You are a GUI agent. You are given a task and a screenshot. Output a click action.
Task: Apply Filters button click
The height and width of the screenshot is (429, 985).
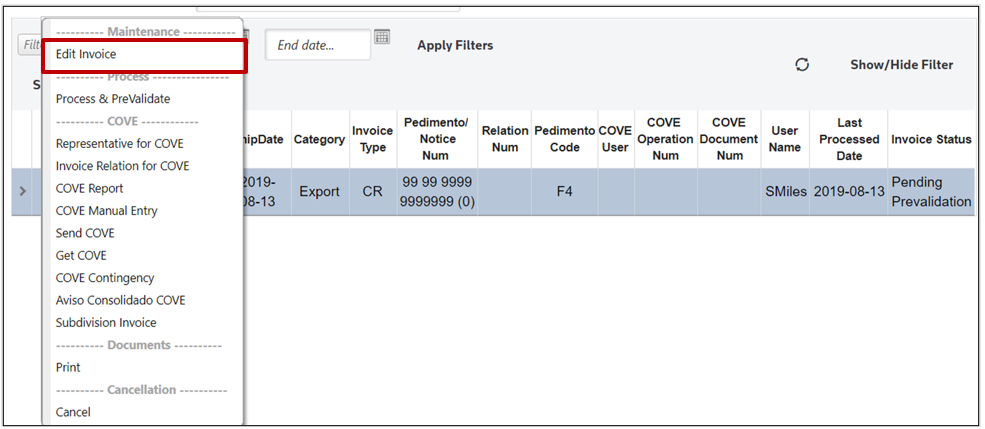455,45
